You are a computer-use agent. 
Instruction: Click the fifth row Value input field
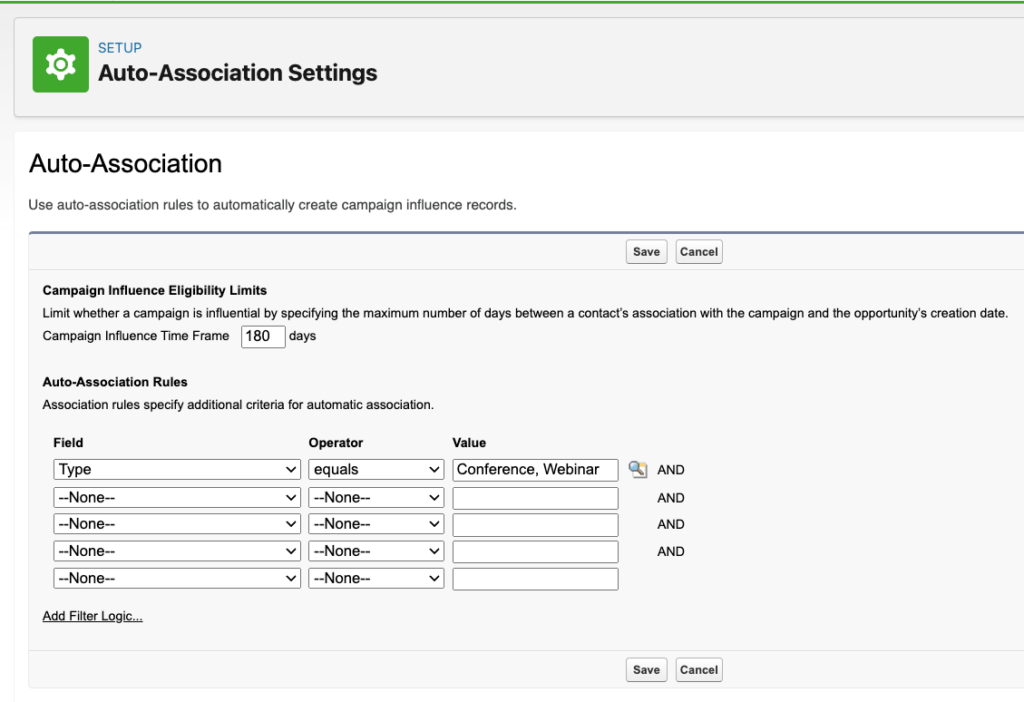[535, 578]
